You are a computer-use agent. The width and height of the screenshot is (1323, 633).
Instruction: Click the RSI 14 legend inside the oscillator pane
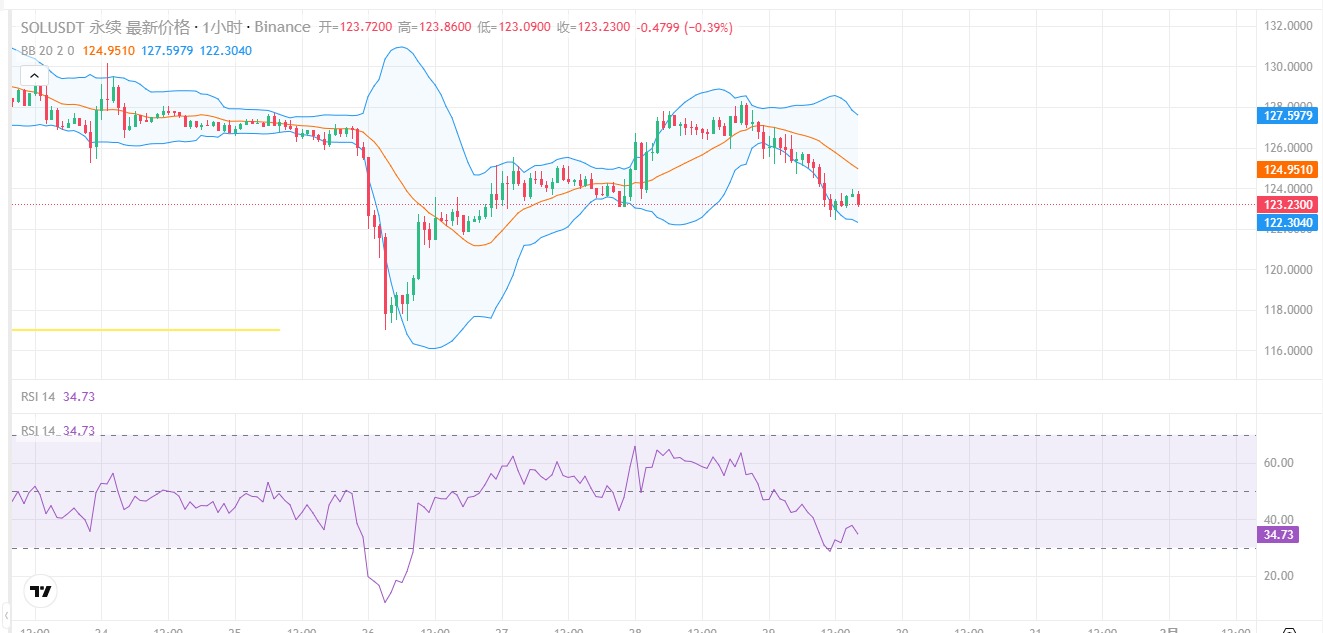click(x=39, y=431)
